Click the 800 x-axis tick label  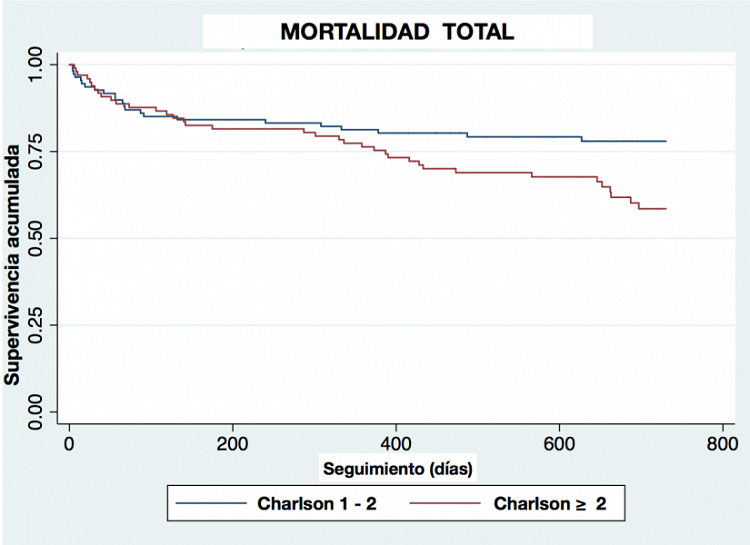pos(722,443)
